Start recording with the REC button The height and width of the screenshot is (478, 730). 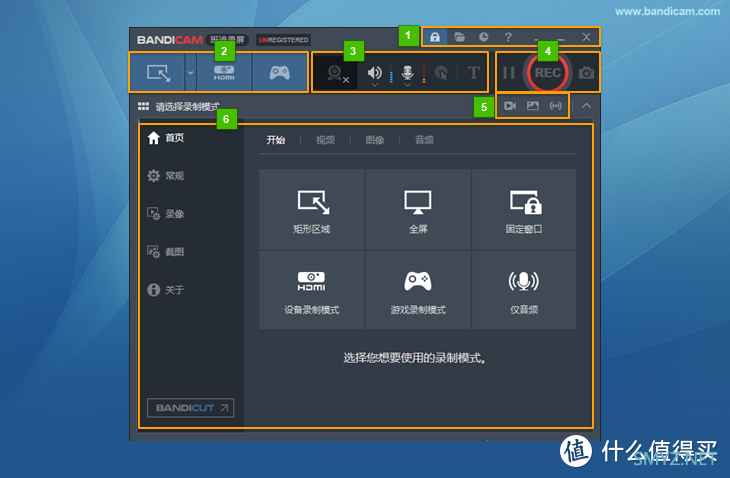coord(548,73)
